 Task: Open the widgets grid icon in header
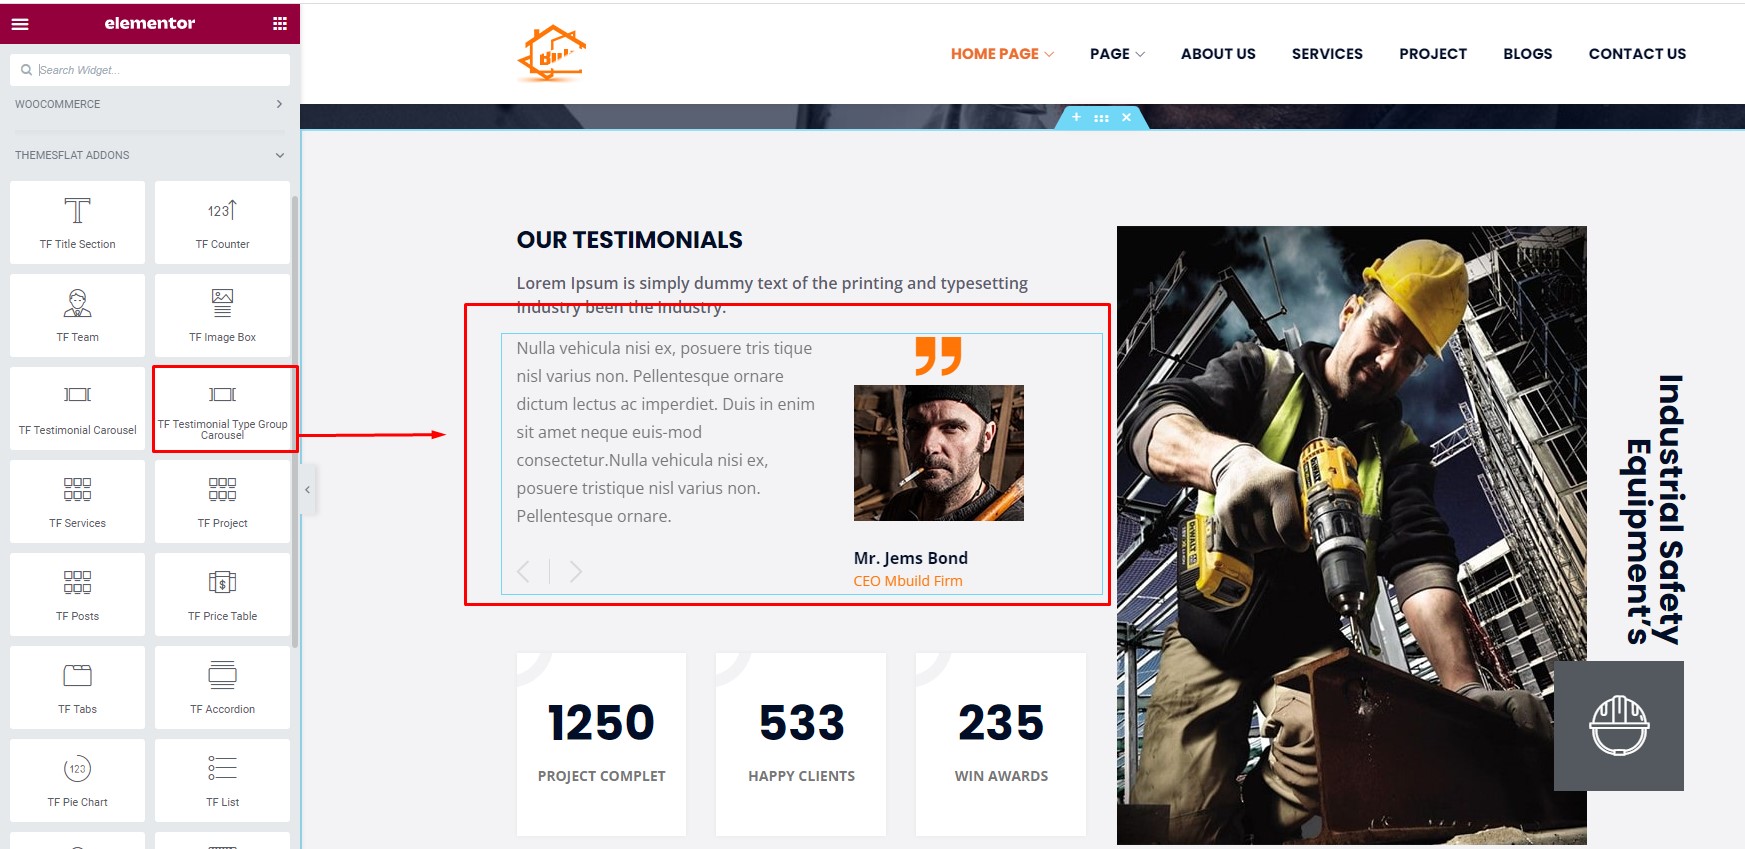[x=280, y=23]
